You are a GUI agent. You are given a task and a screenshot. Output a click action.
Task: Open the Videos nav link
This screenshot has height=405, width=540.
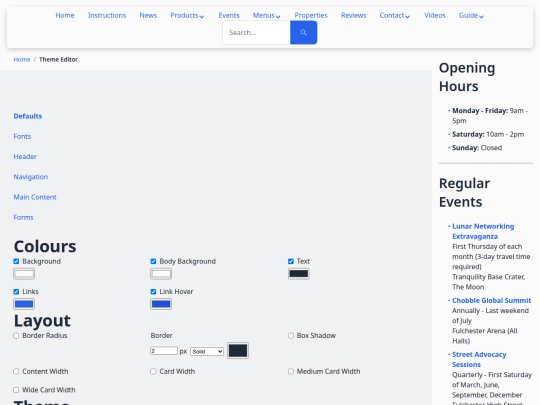[435, 15]
